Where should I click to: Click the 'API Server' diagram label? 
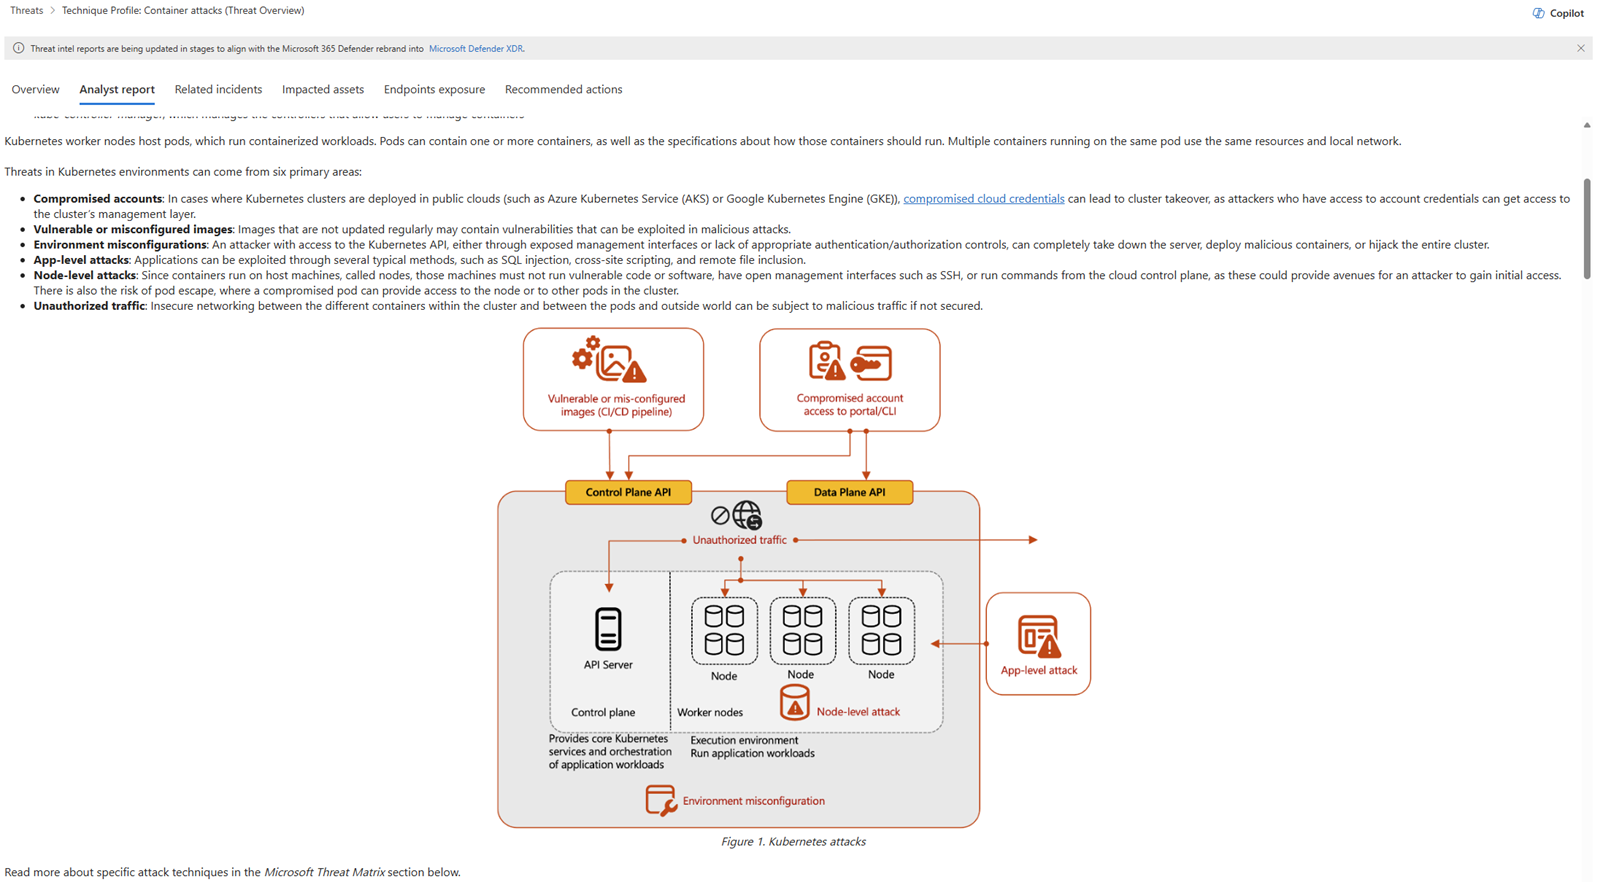(x=608, y=665)
